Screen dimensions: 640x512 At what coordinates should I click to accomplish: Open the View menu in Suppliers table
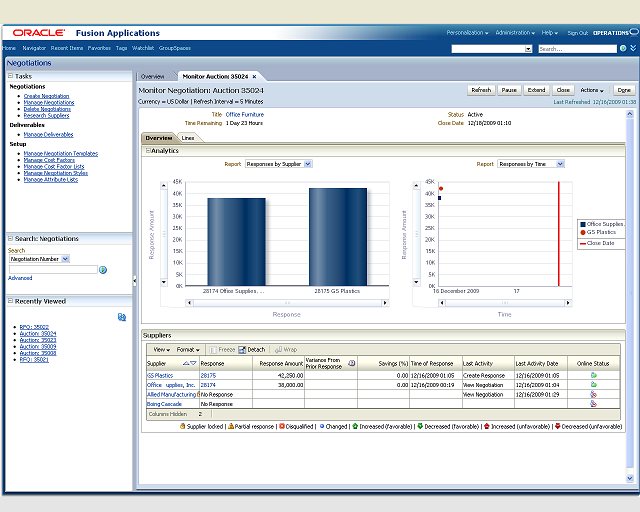tap(162, 349)
